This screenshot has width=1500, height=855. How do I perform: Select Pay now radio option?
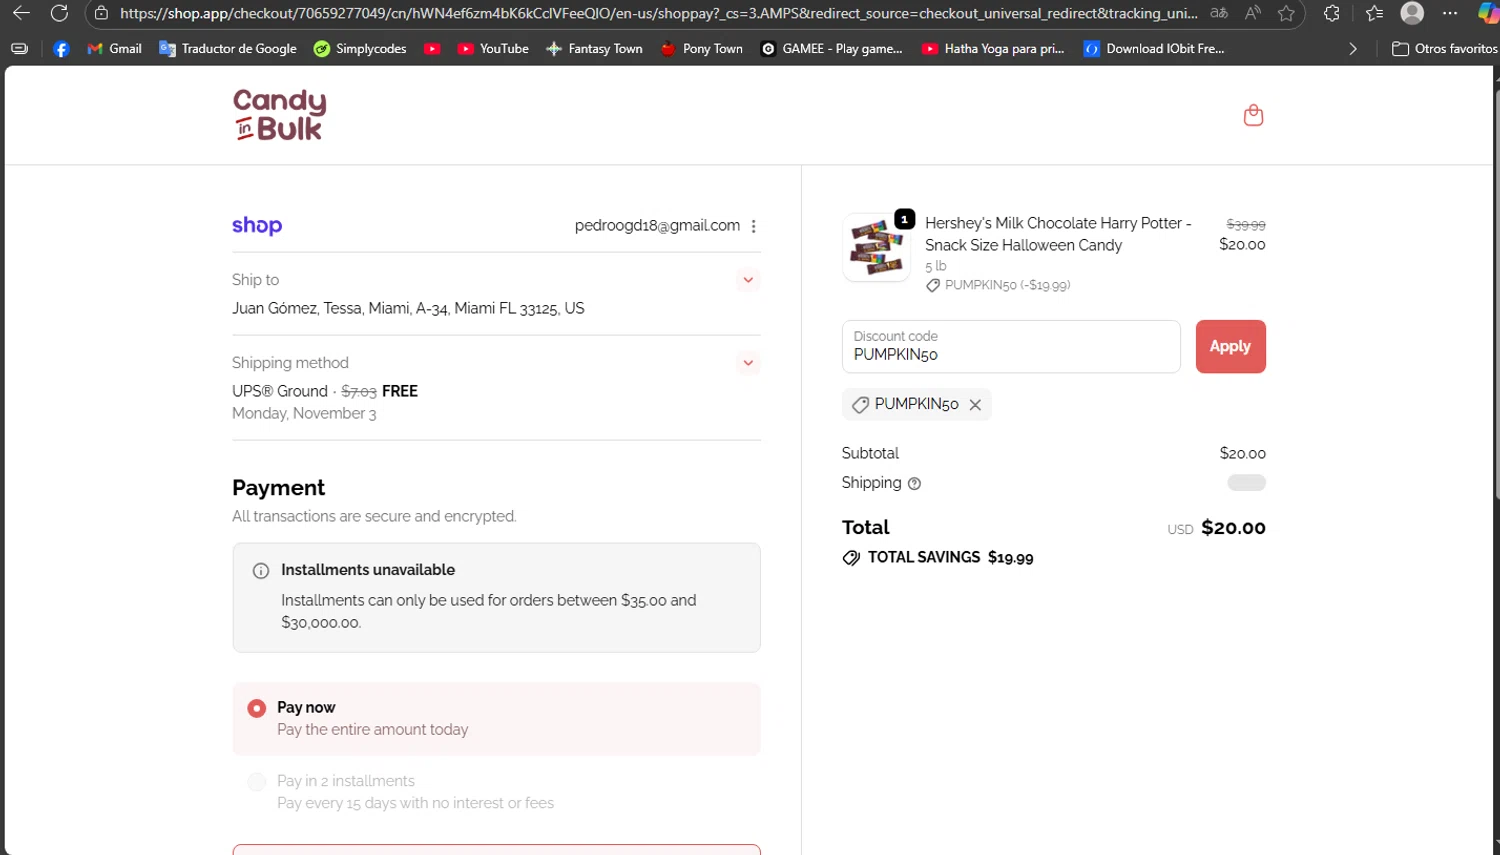click(257, 708)
